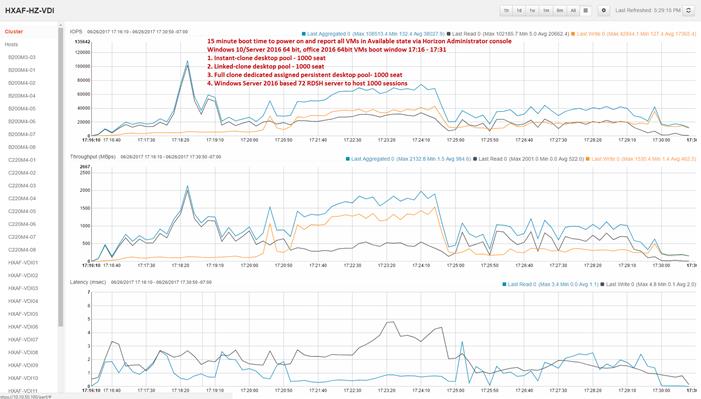Select host C220M4-01
Screen dimensions: 701x399
click(22, 160)
